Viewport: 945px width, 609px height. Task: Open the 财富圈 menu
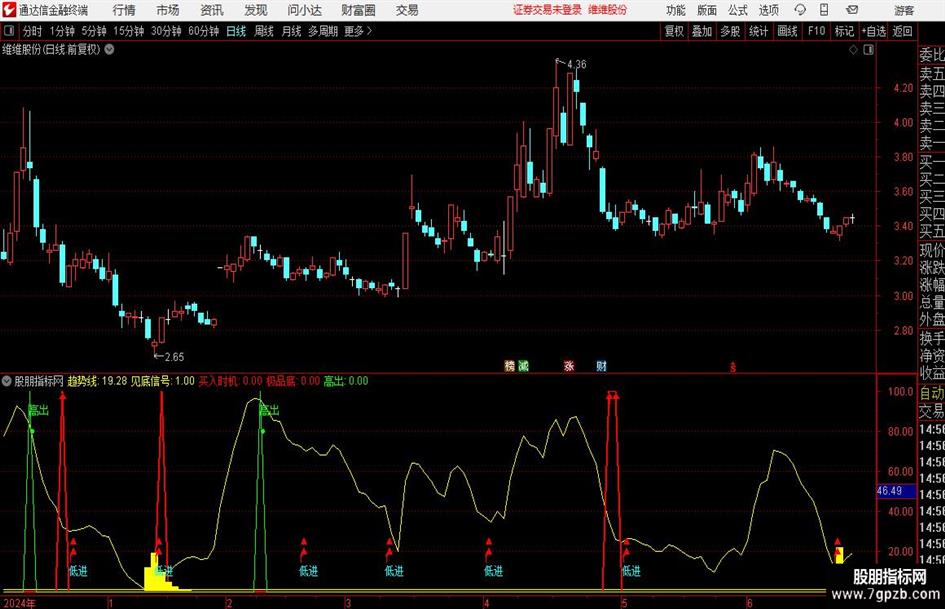click(x=358, y=10)
